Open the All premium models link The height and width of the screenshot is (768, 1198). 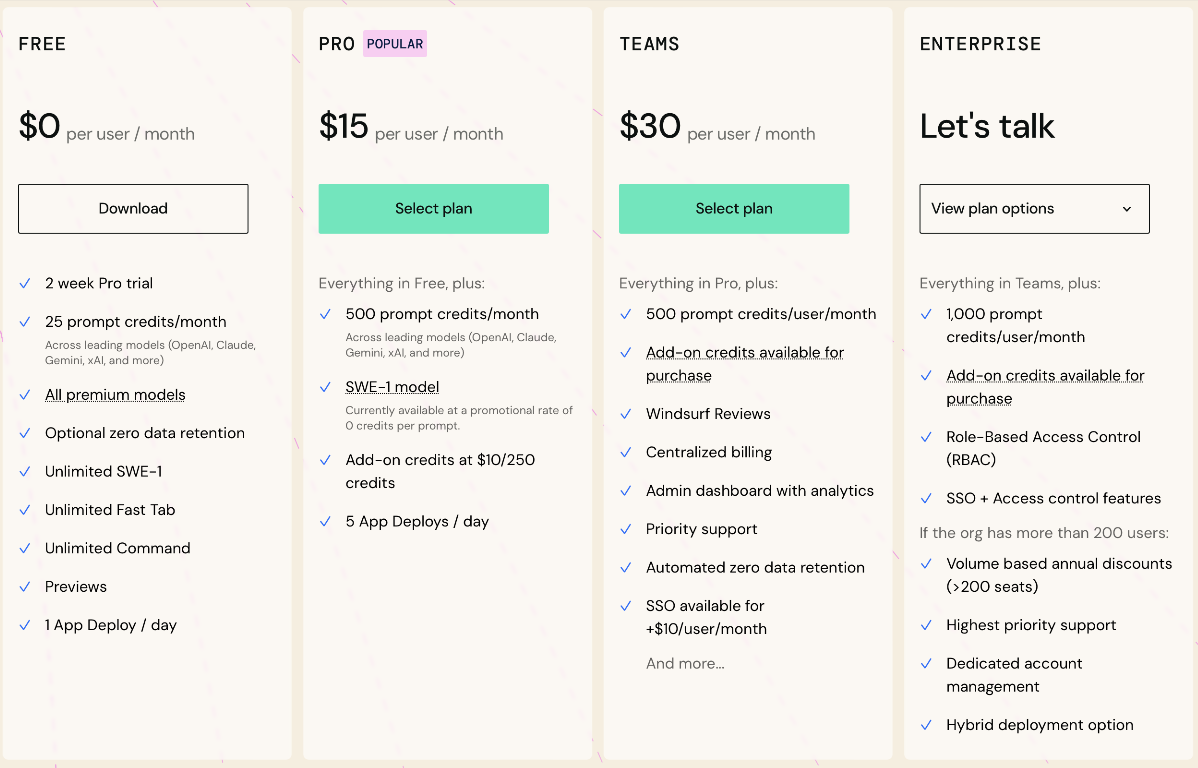pyautogui.click(x=115, y=395)
